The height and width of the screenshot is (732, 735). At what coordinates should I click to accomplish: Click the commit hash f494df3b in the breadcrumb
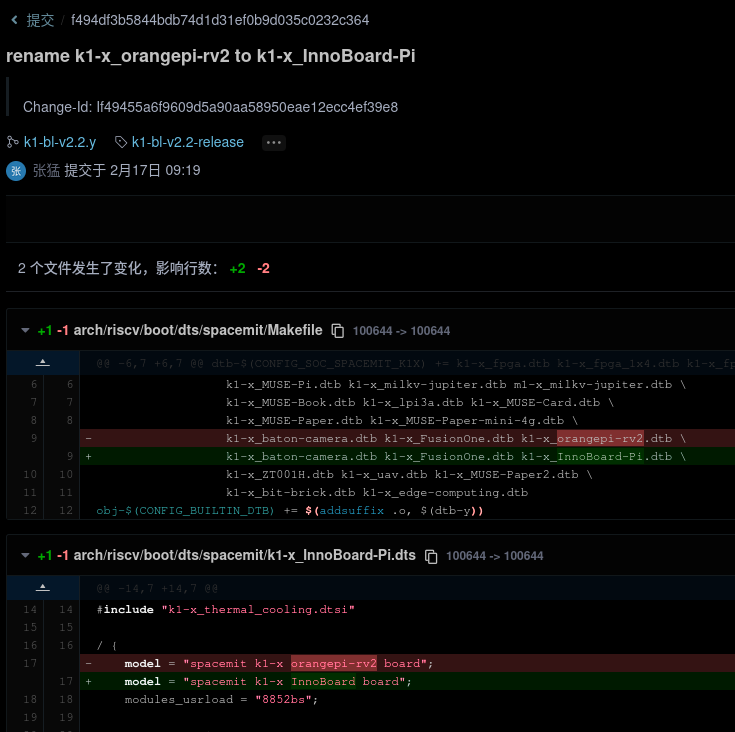pos(219,20)
